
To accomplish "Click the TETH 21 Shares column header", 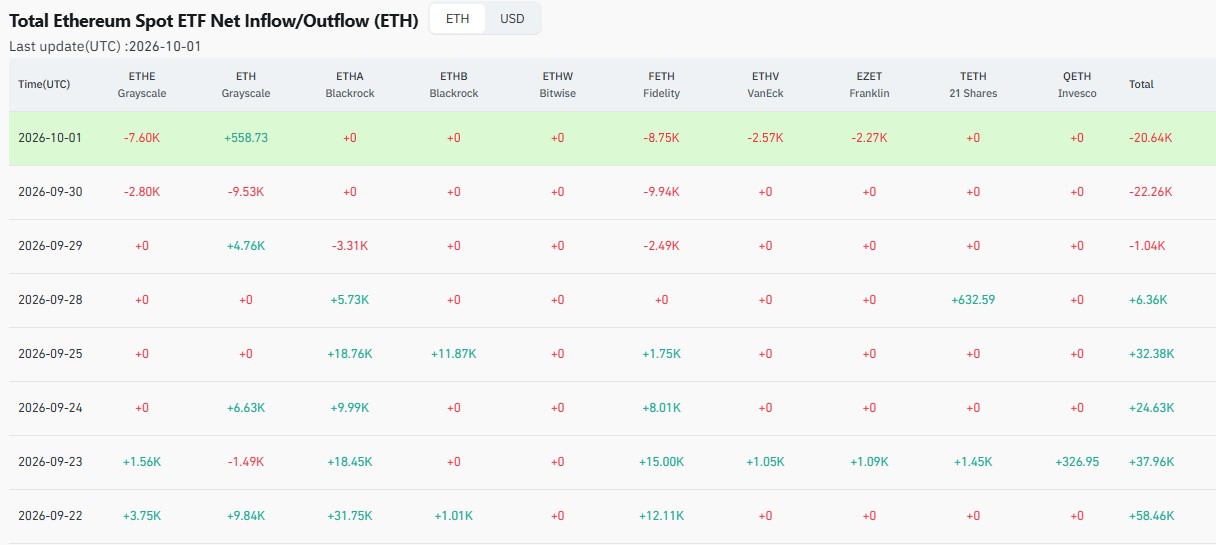I will click(973, 84).
